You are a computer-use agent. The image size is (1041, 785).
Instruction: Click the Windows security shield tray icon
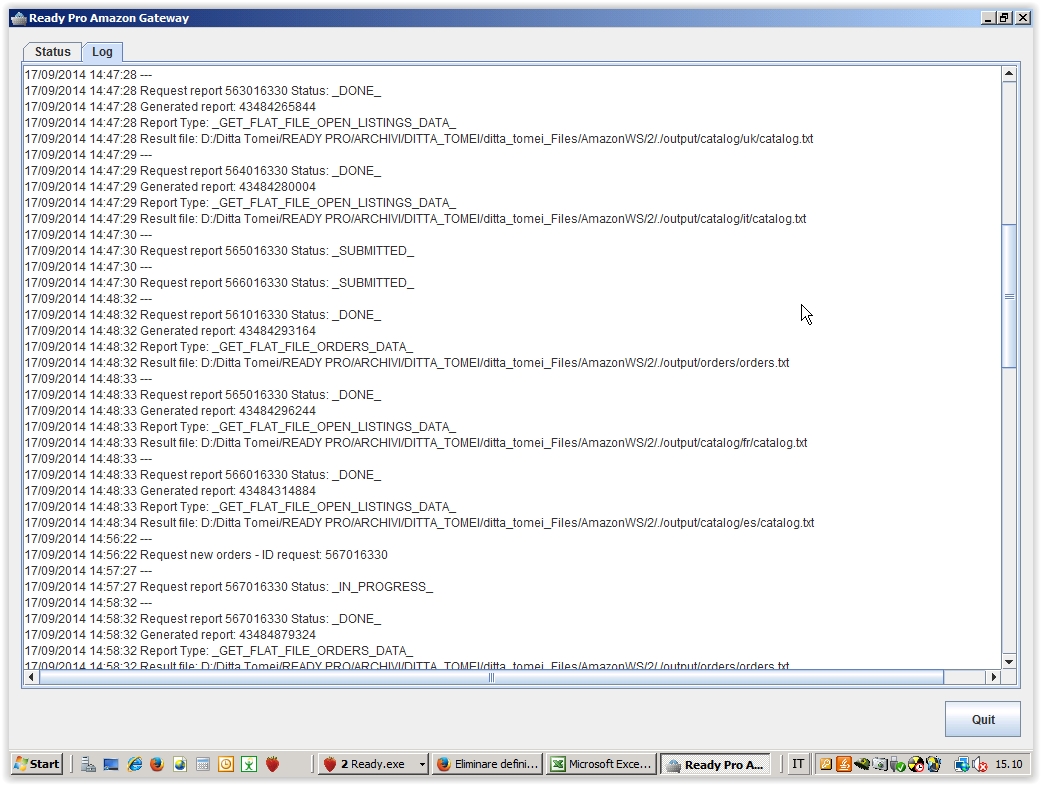click(x=933, y=764)
